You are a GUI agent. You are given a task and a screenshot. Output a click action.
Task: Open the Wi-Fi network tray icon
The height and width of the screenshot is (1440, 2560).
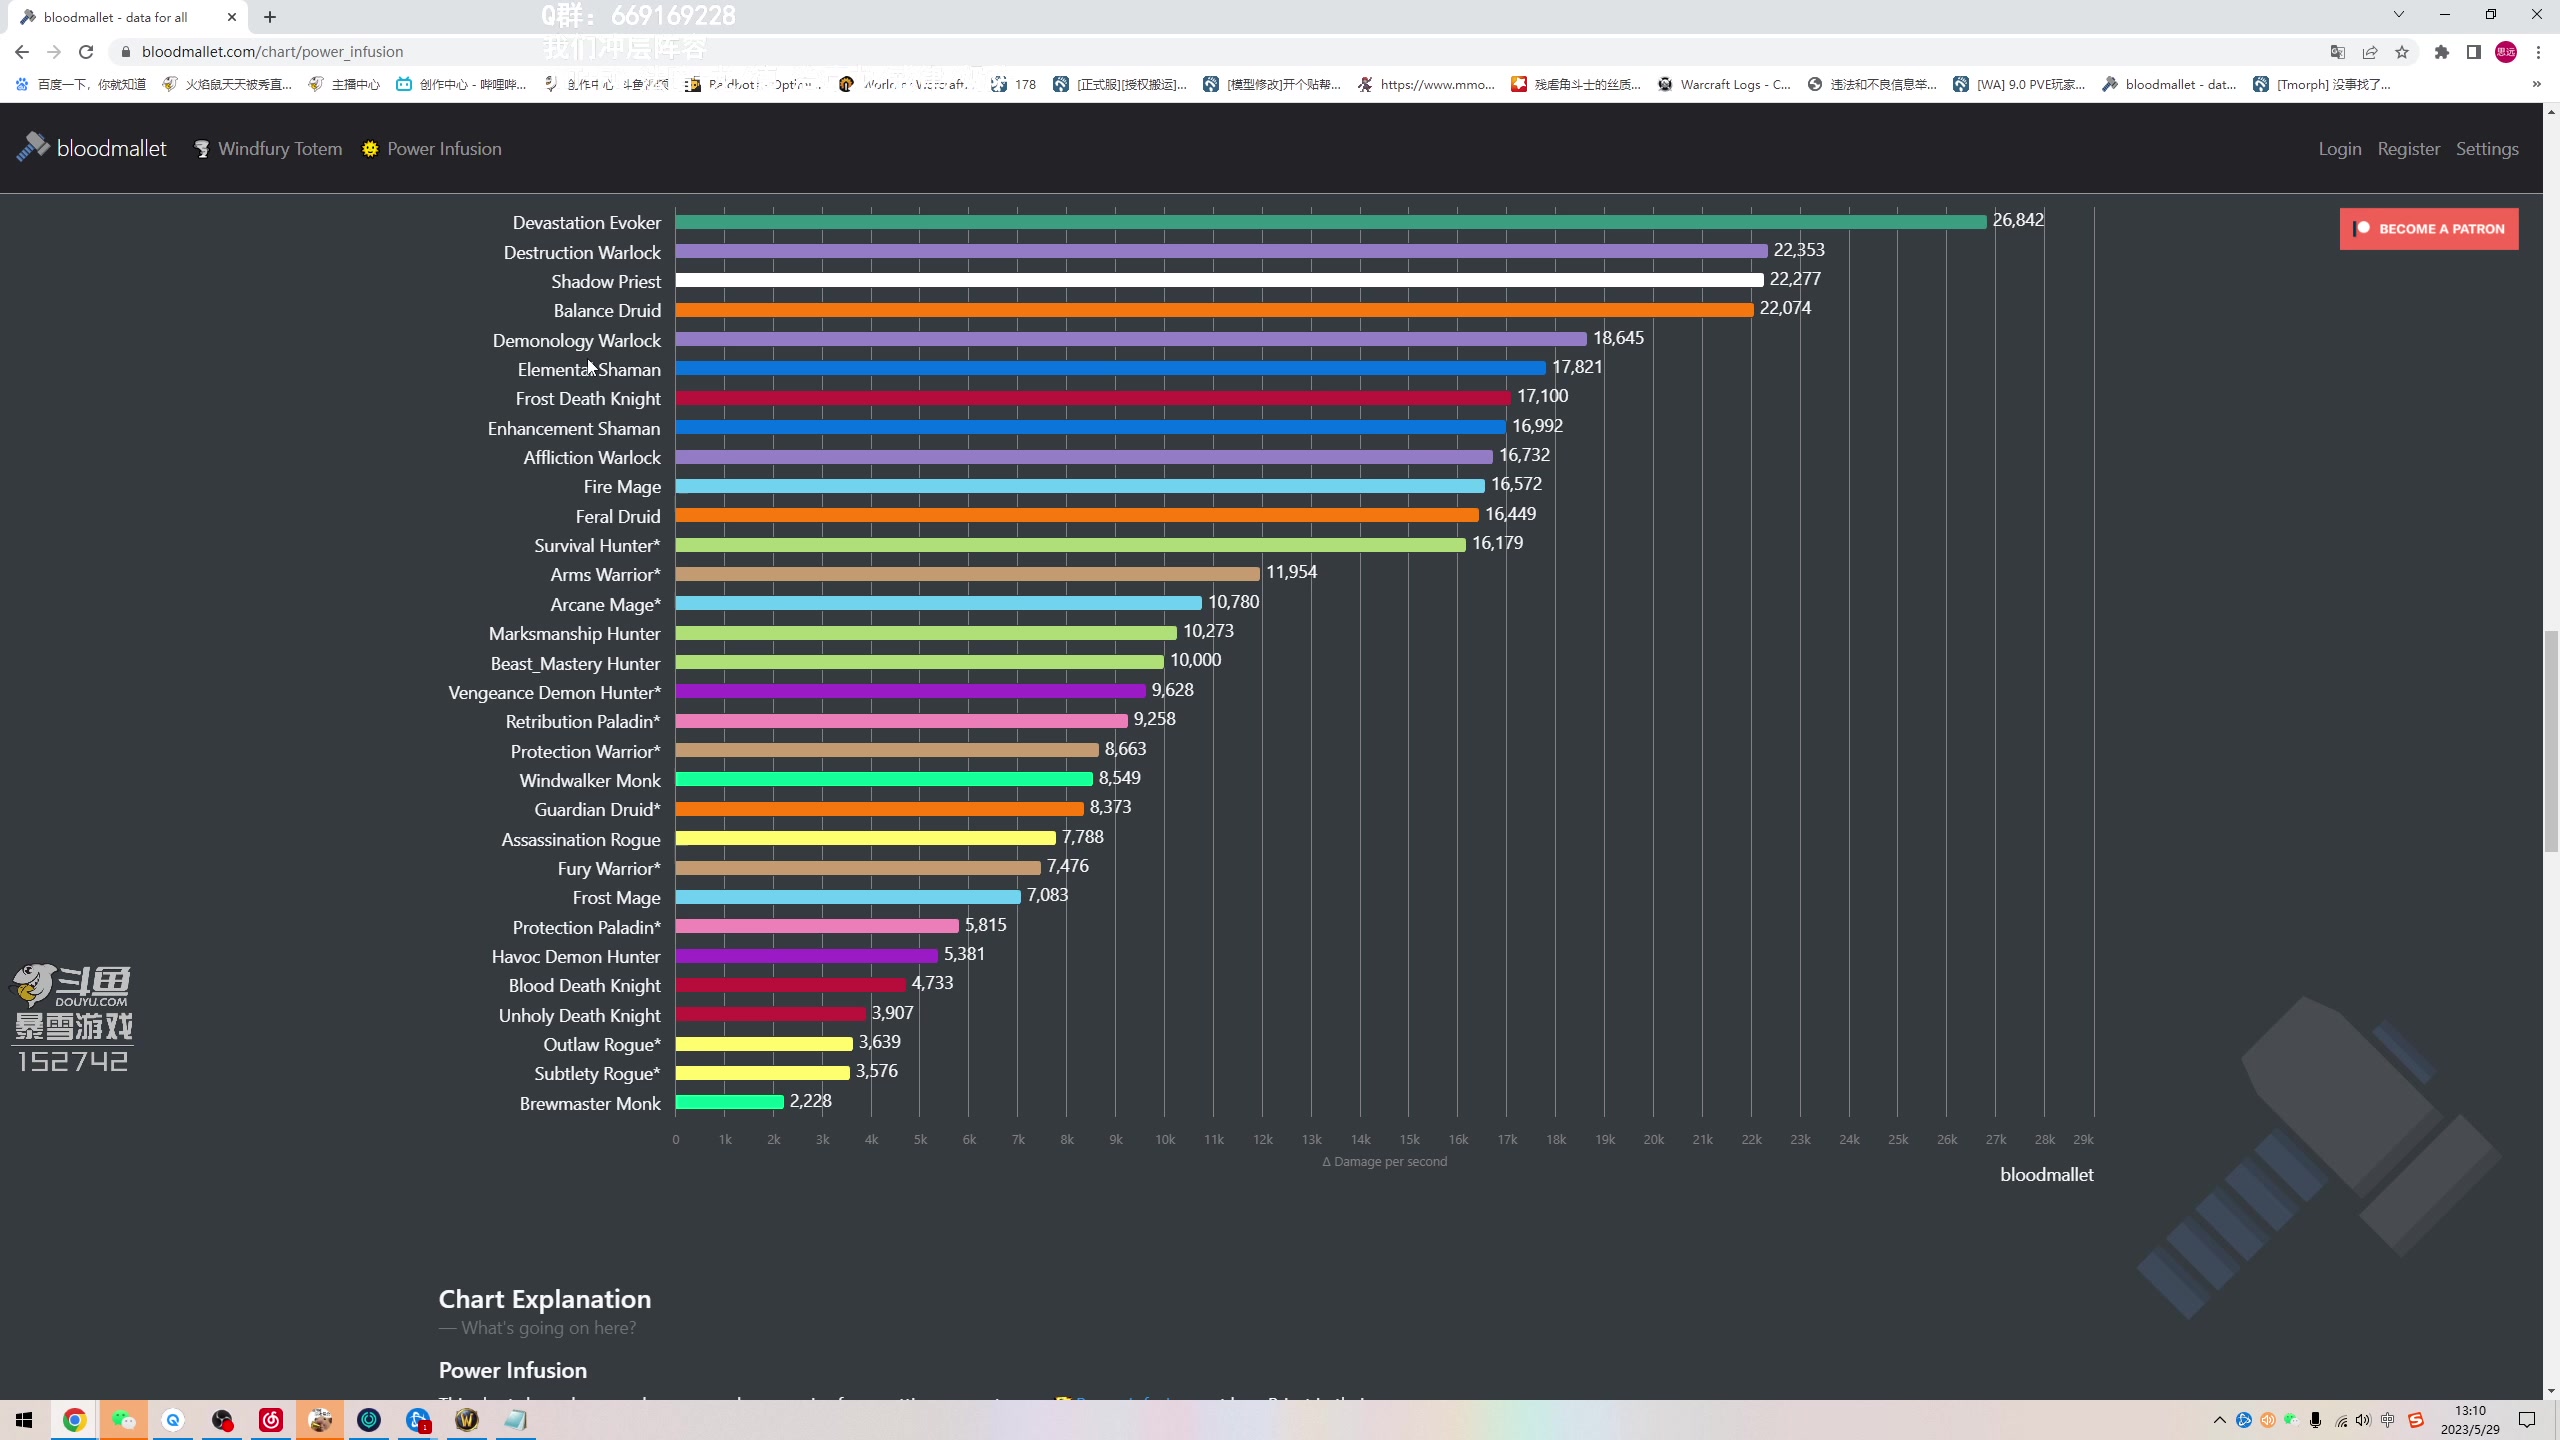[x=2340, y=1420]
